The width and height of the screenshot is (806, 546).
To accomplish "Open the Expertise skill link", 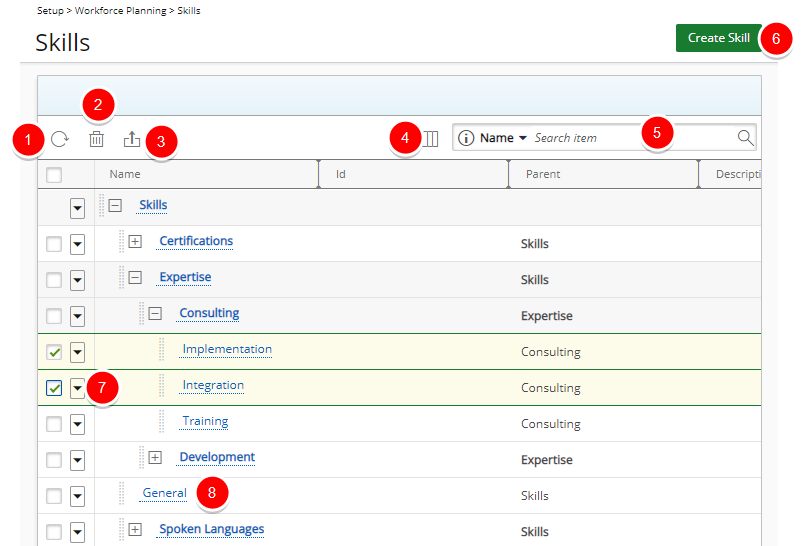I will (185, 277).
